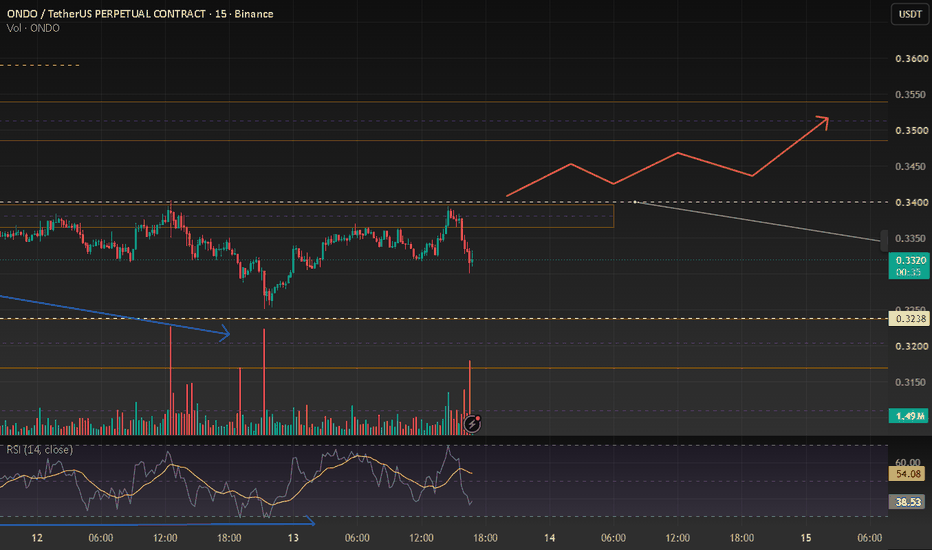This screenshot has width=932, height=550.
Task: Select the orange rectangle zone near 0.3400
Action: [x=307, y=216]
